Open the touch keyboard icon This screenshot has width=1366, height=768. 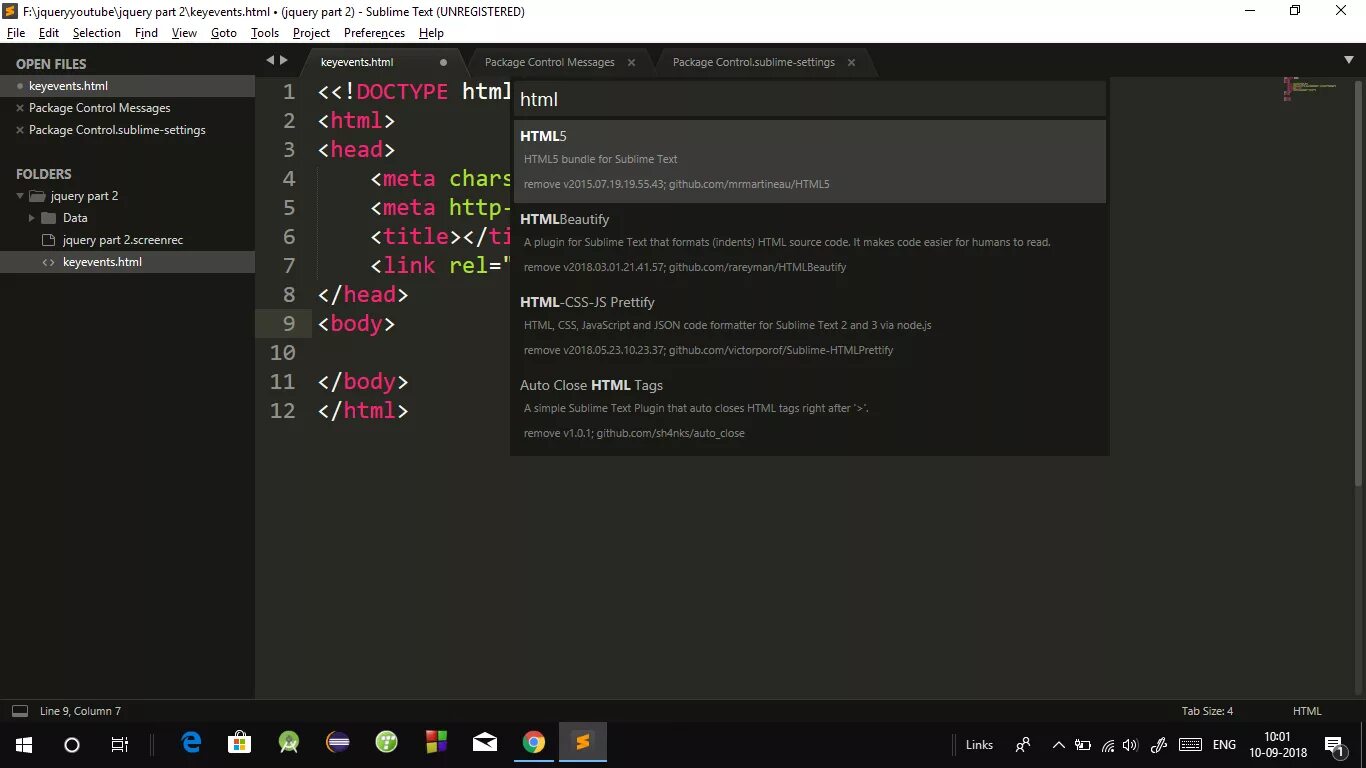coord(1190,744)
